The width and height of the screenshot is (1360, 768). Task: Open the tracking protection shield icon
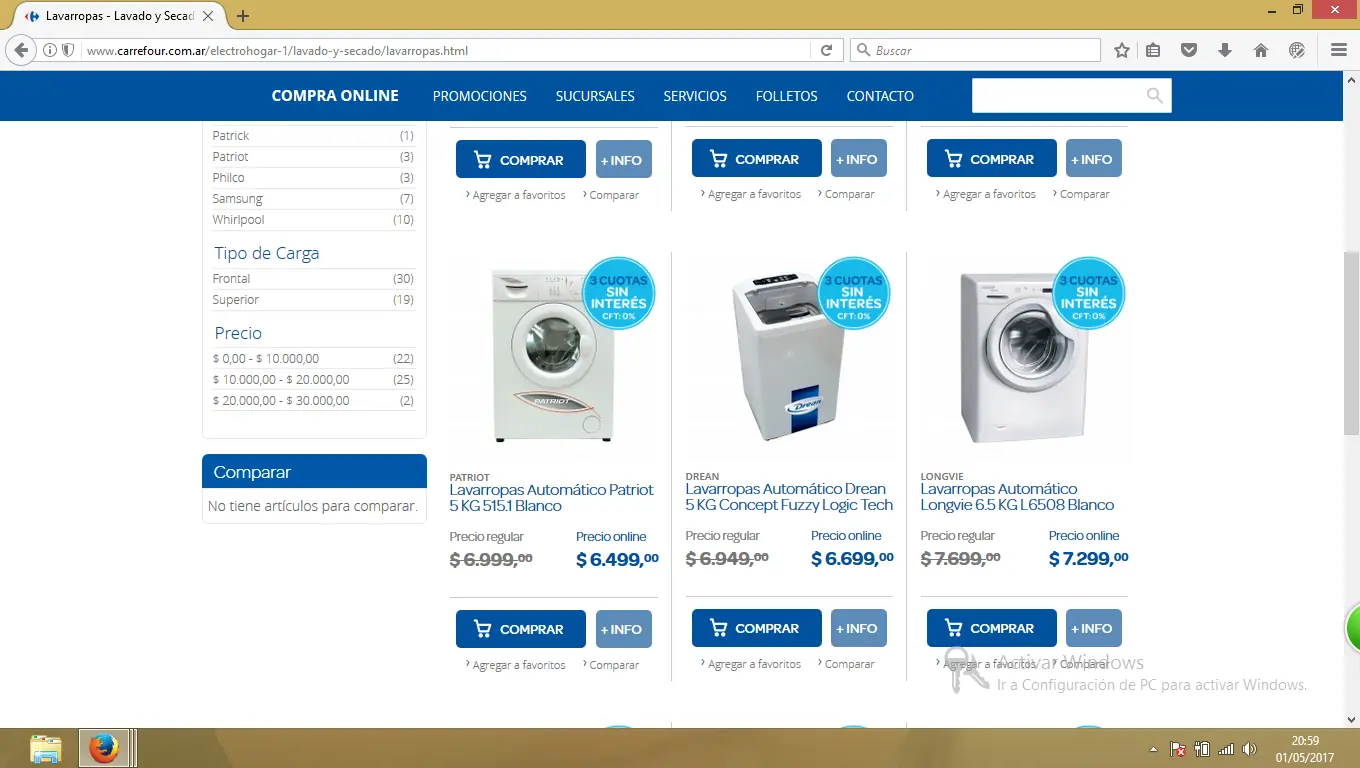coord(68,50)
